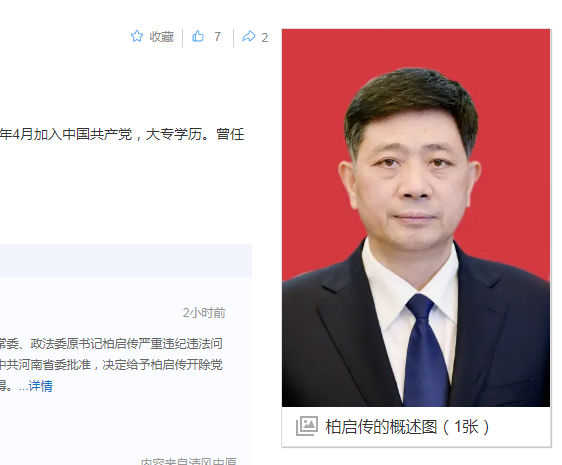Click the like count 7
This screenshot has height=465, width=562.
coord(218,37)
